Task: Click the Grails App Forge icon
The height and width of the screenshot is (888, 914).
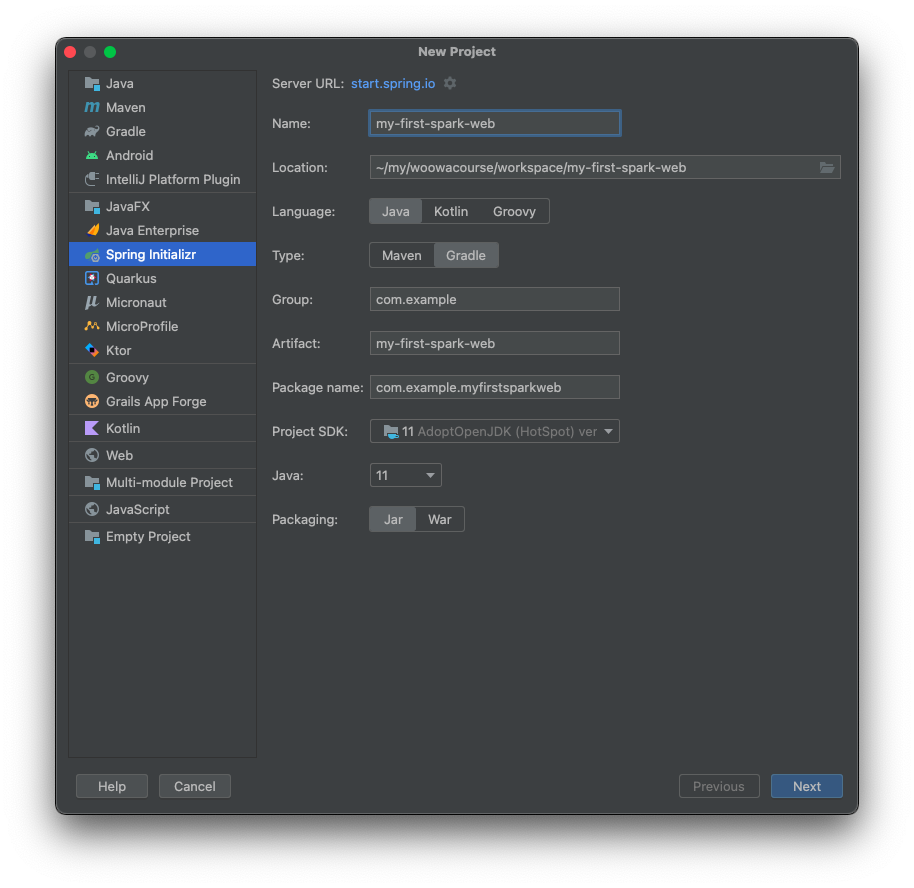Action: (92, 401)
